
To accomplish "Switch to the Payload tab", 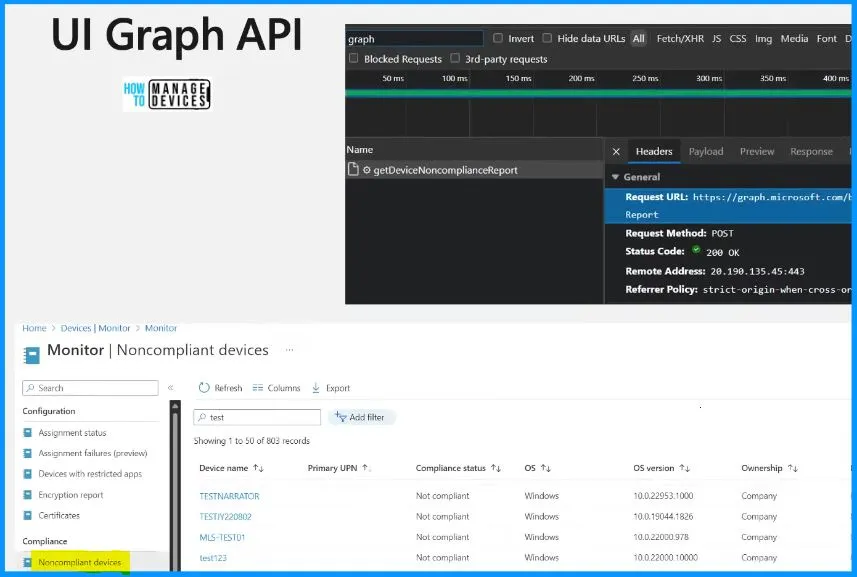I will click(706, 151).
